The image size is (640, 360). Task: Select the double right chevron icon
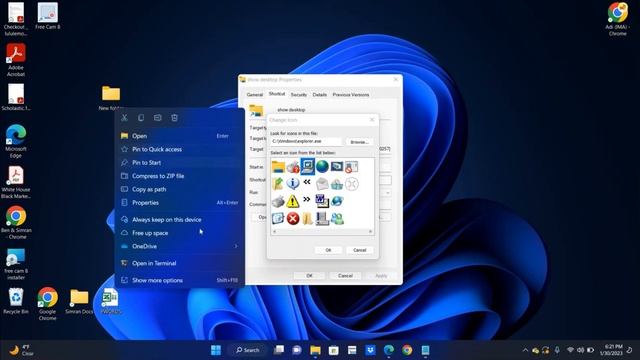pos(307,199)
